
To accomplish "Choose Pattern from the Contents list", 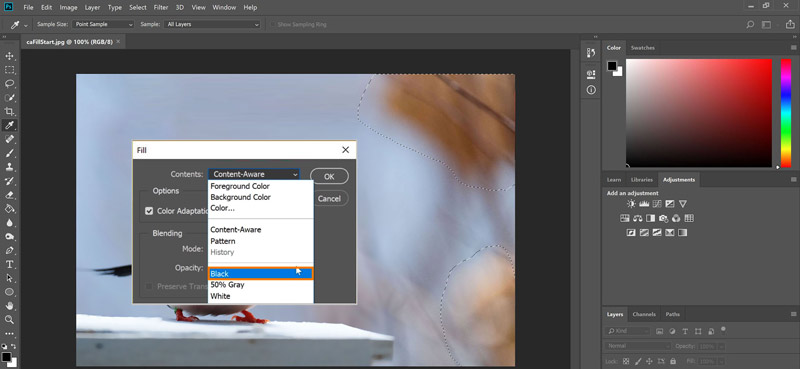I will (x=260, y=241).
